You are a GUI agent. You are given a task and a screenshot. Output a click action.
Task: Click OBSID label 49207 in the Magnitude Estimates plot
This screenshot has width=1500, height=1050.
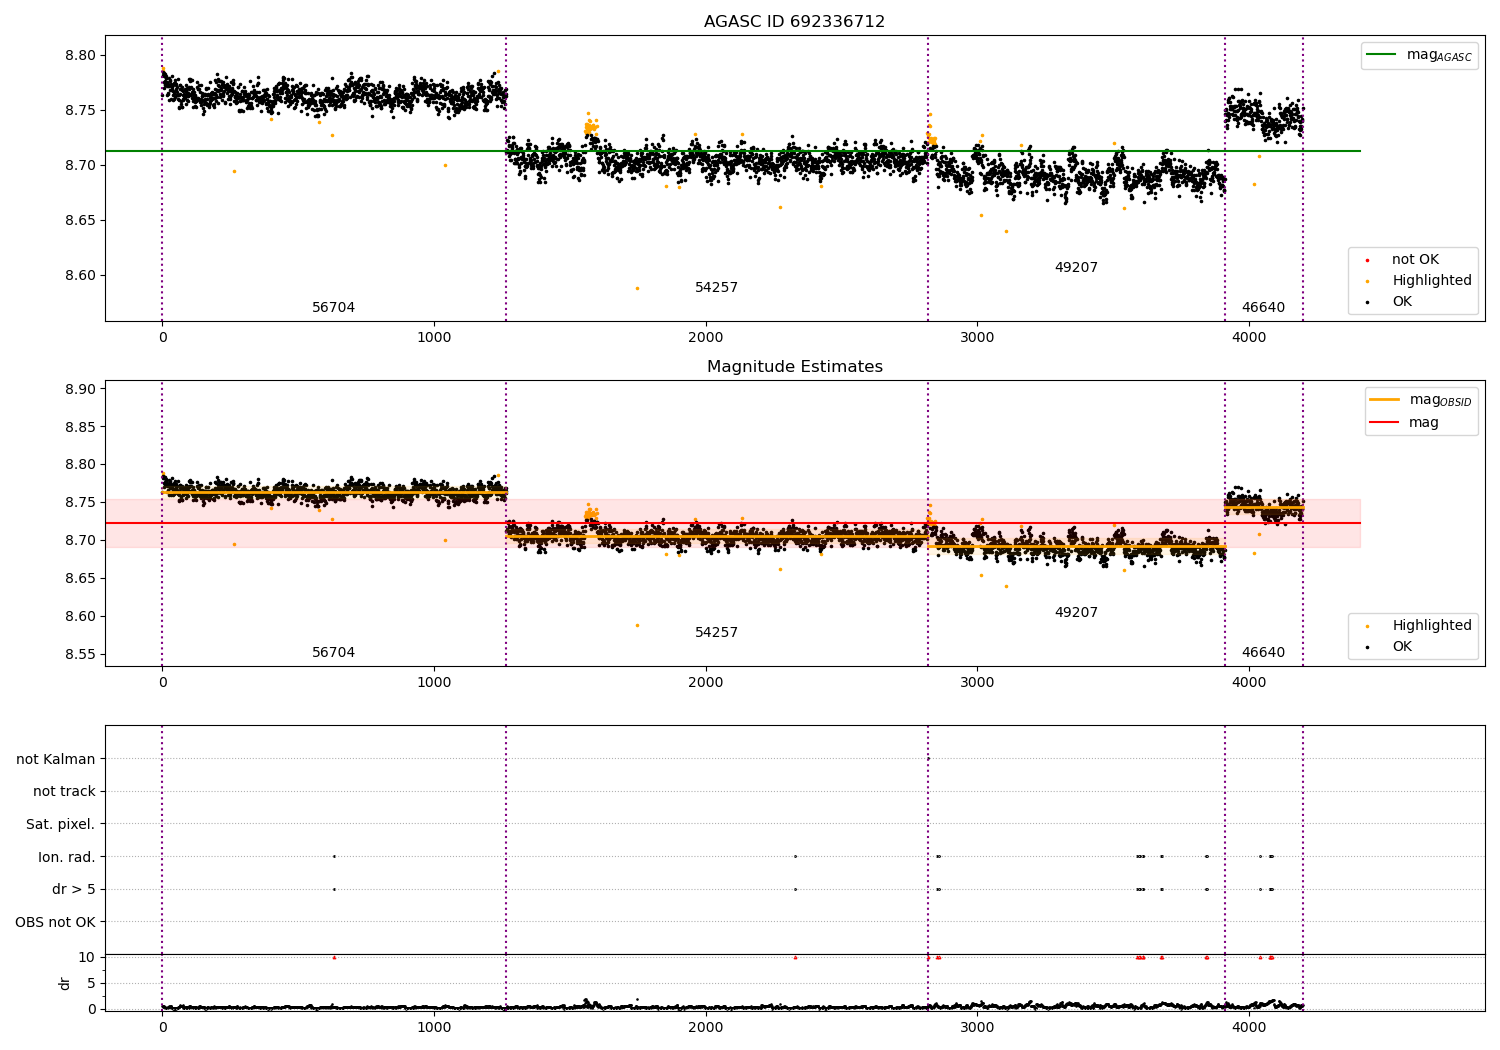tap(1076, 613)
